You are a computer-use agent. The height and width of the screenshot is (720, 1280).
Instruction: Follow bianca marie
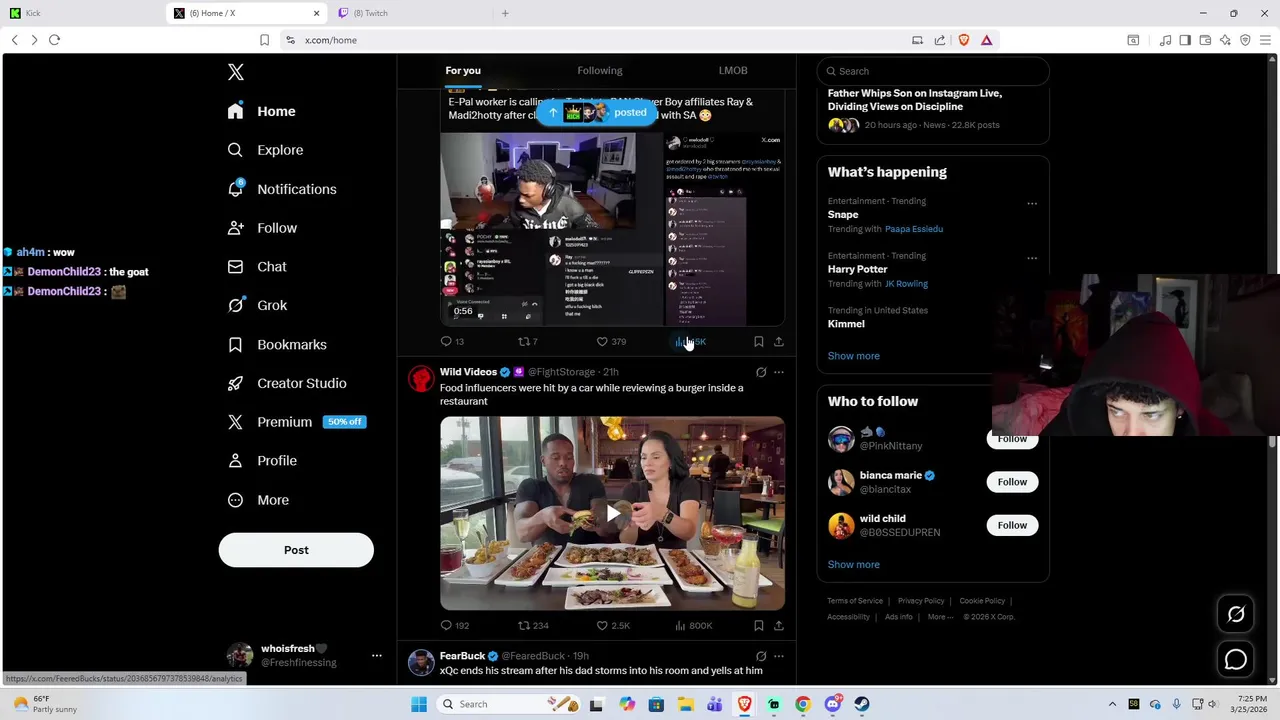click(x=1012, y=482)
